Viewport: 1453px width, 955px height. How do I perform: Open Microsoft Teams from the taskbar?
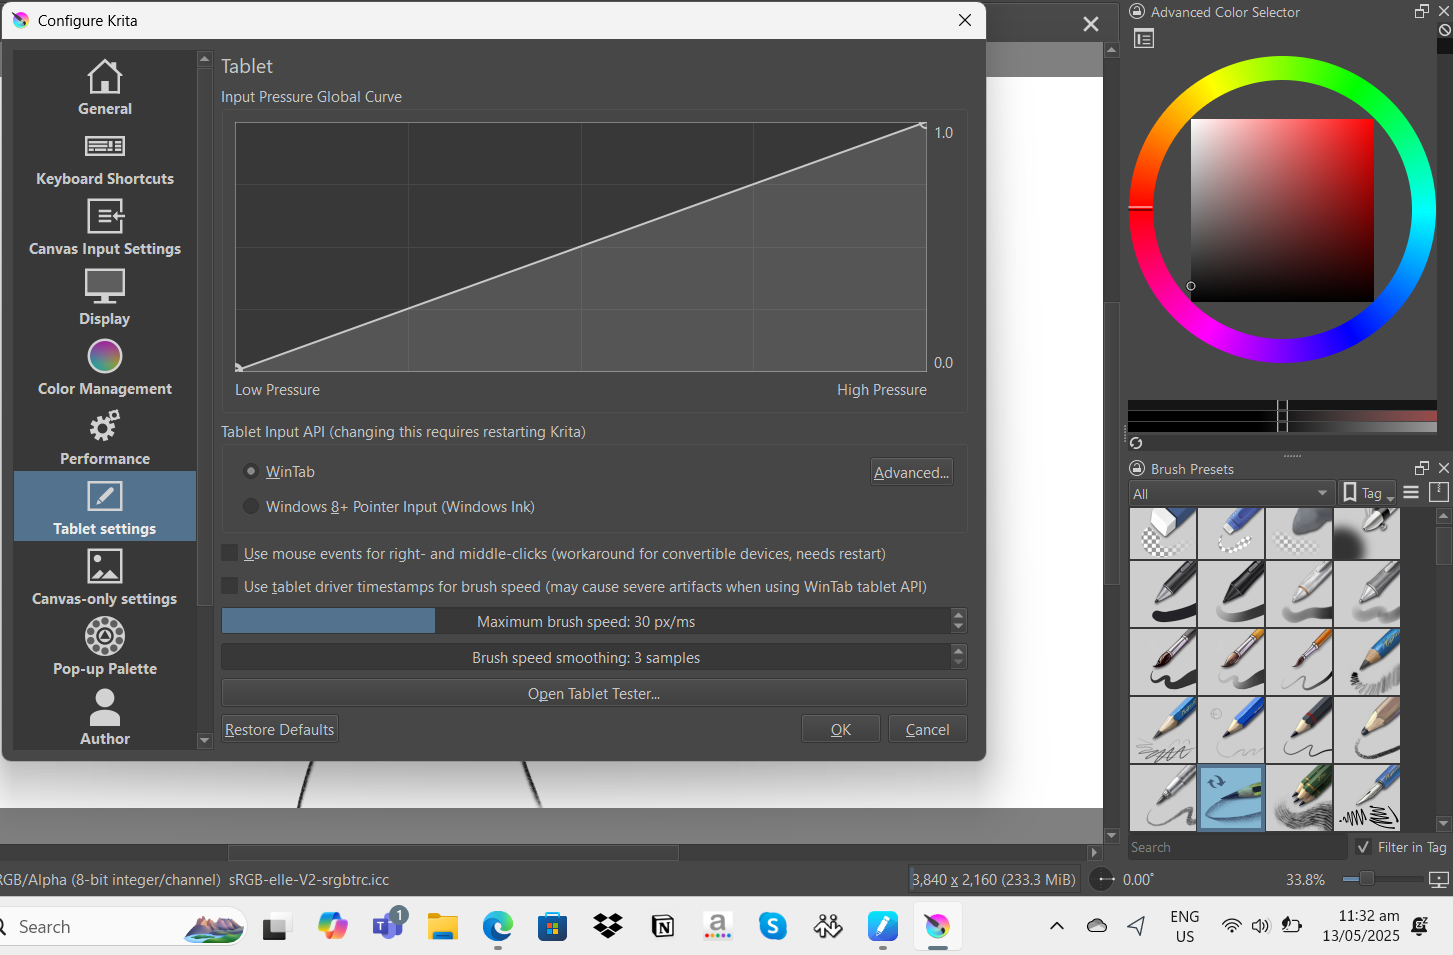[x=388, y=925]
